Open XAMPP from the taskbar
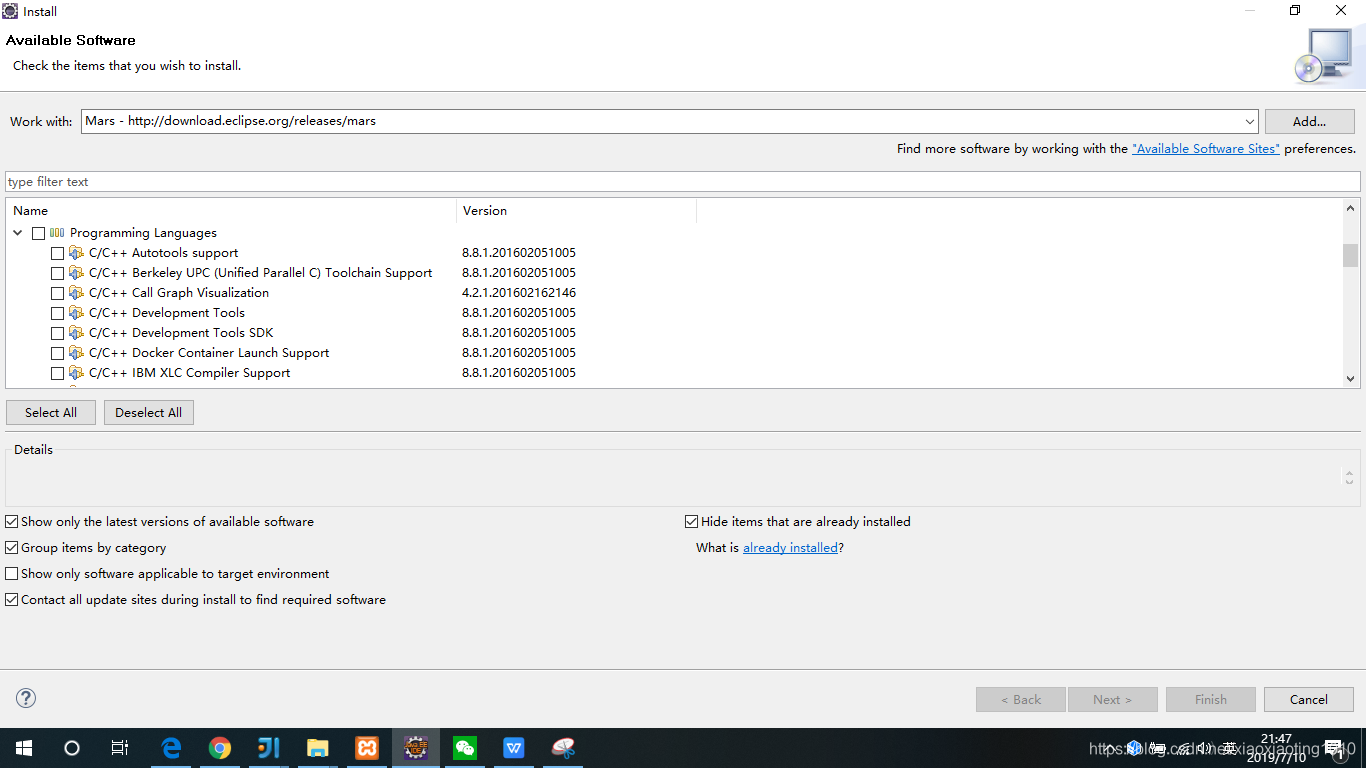 (367, 748)
